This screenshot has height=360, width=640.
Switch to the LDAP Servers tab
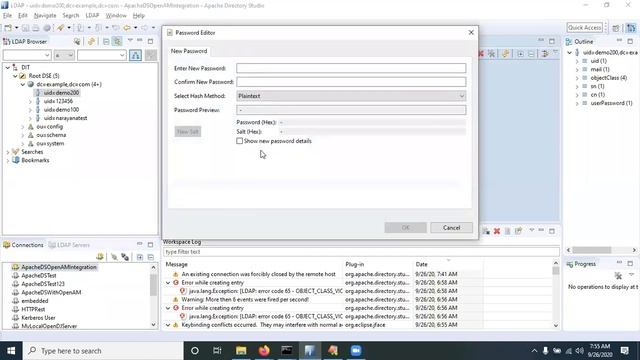click(69, 245)
